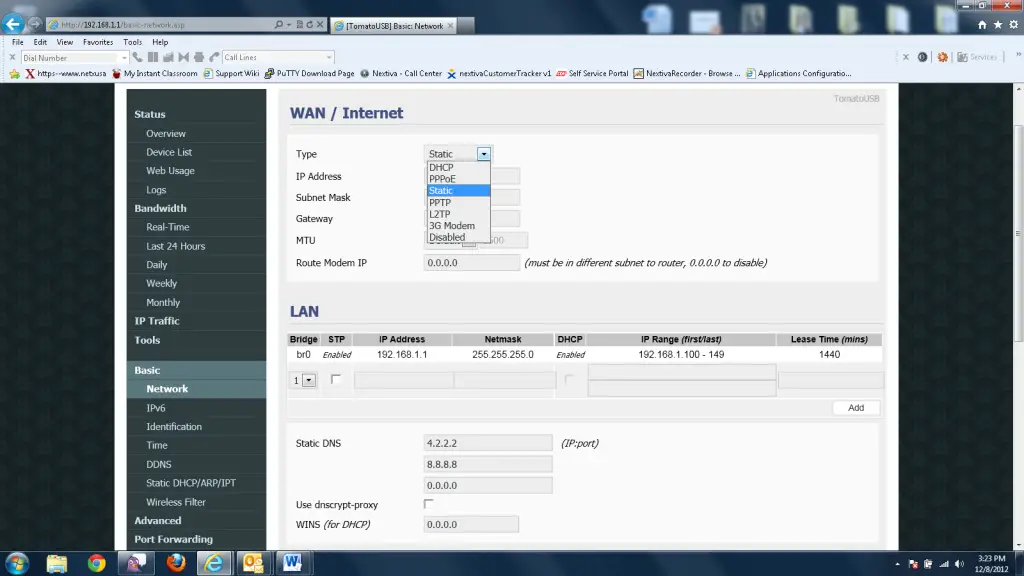This screenshot has height=576, width=1024.
Task: Open the File menu
Action: pyautogui.click(x=18, y=42)
